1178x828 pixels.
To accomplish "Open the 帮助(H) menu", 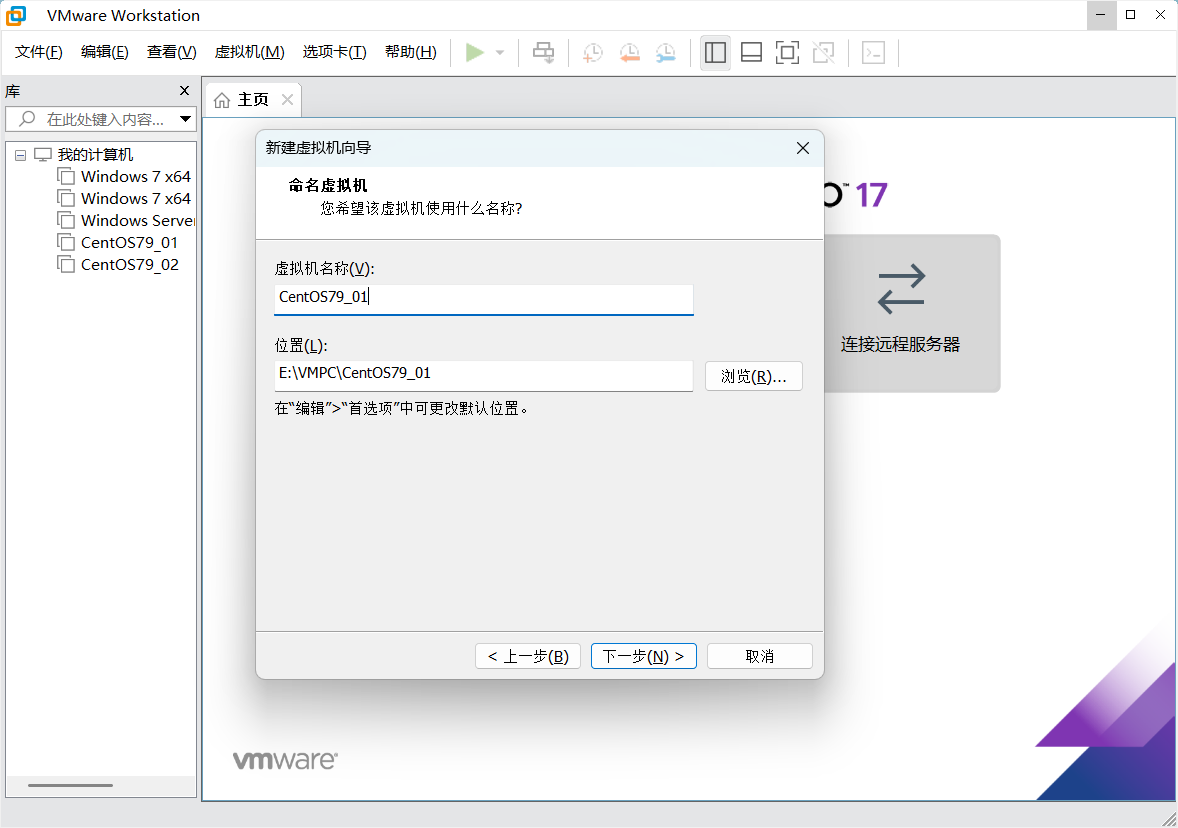I will [x=410, y=52].
